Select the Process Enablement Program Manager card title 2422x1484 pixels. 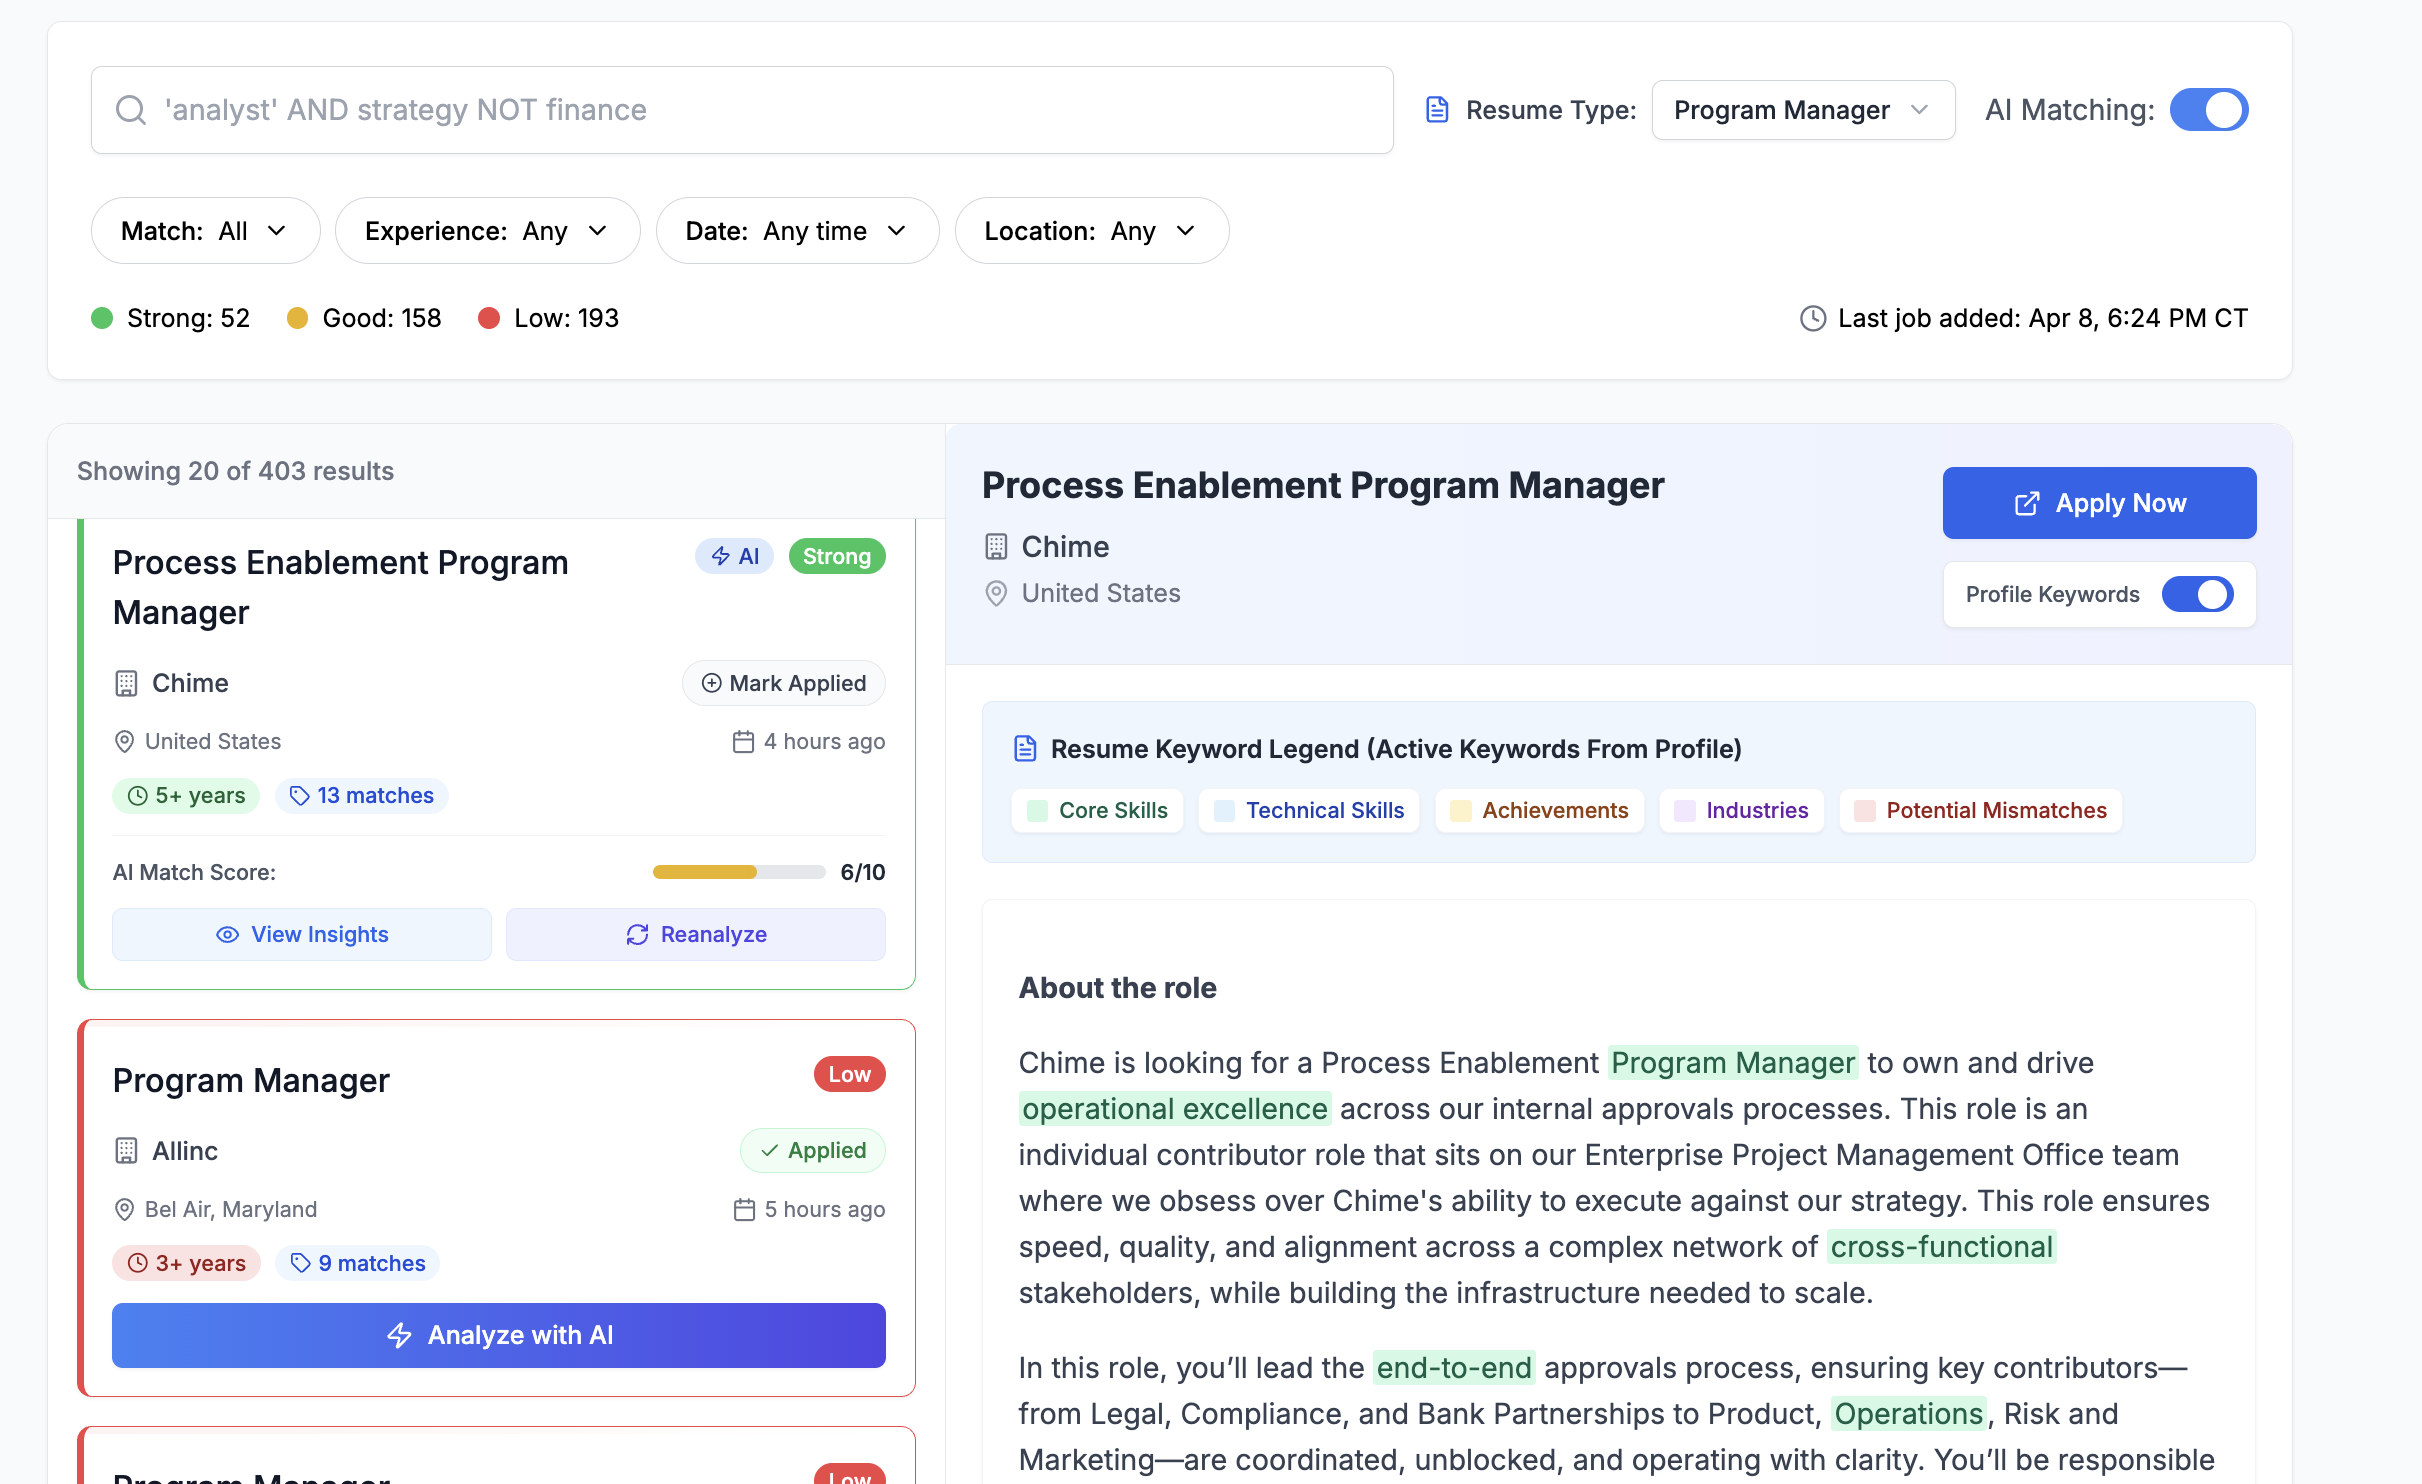click(x=340, y=587)
